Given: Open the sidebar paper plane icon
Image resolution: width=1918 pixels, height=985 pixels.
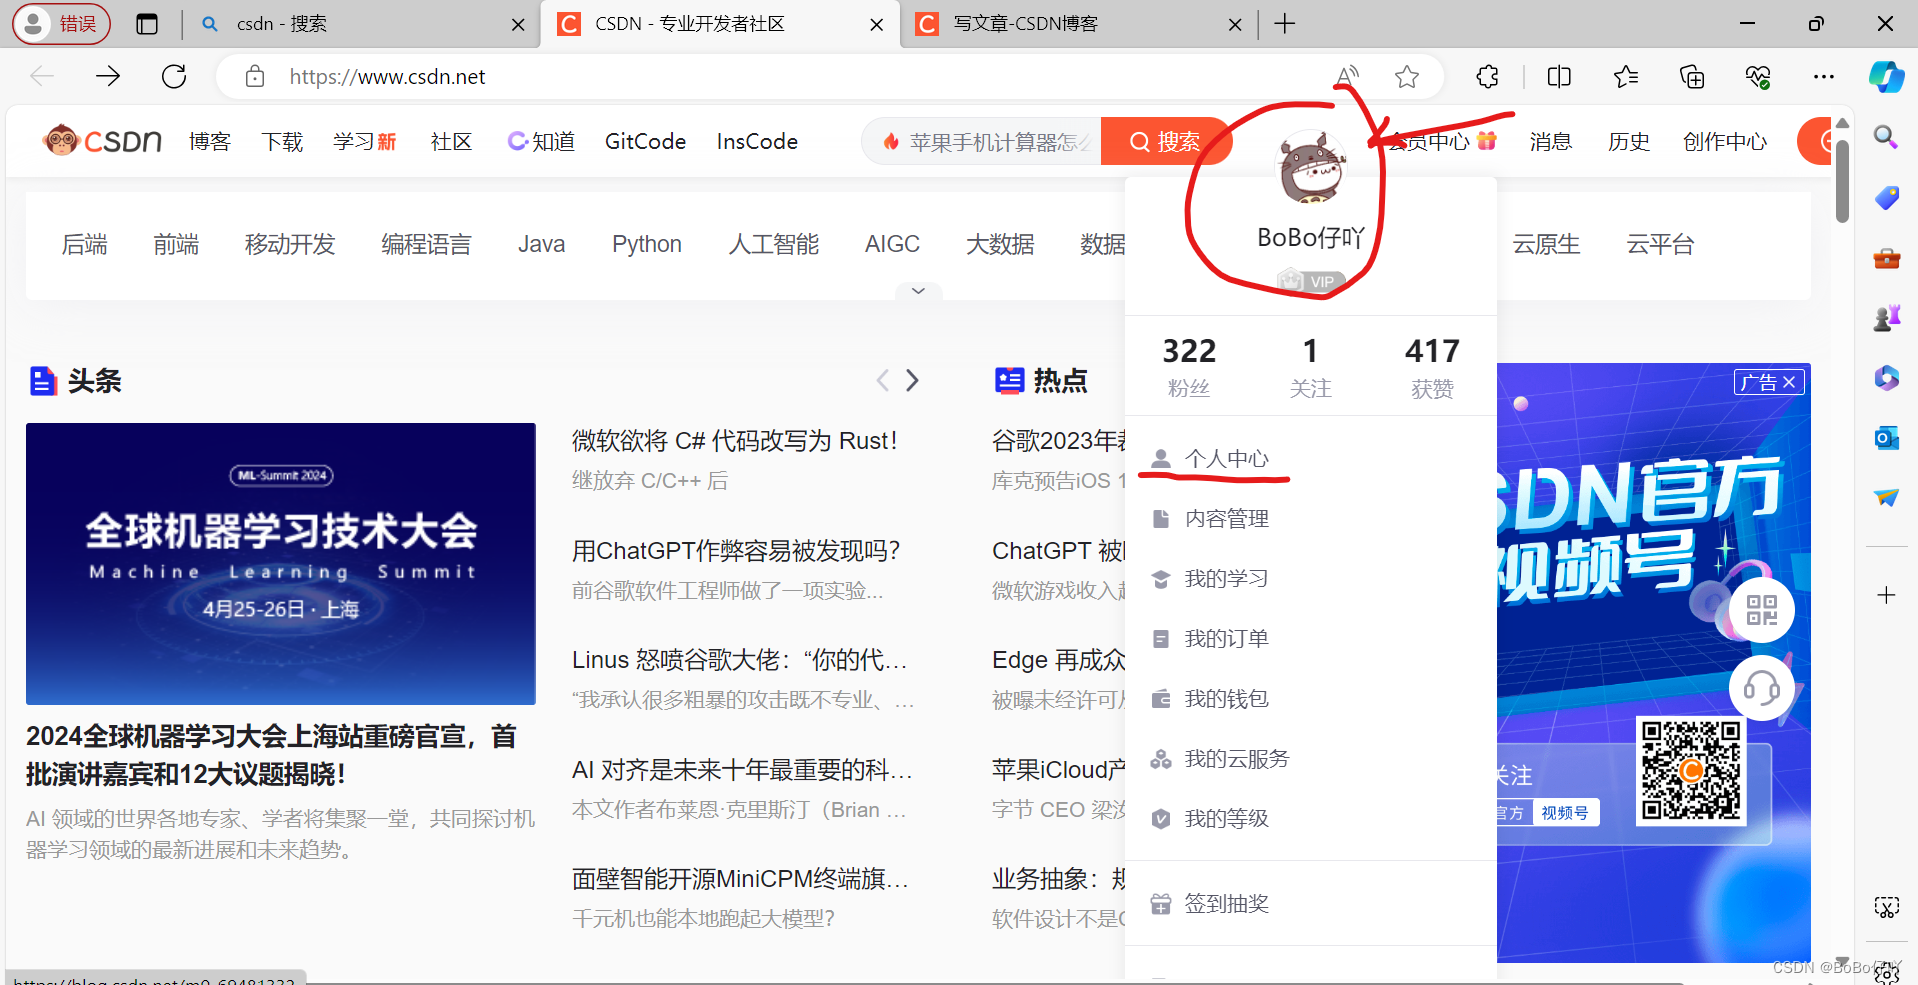Looking at the screenshot, I should [x=1886, y=497].
